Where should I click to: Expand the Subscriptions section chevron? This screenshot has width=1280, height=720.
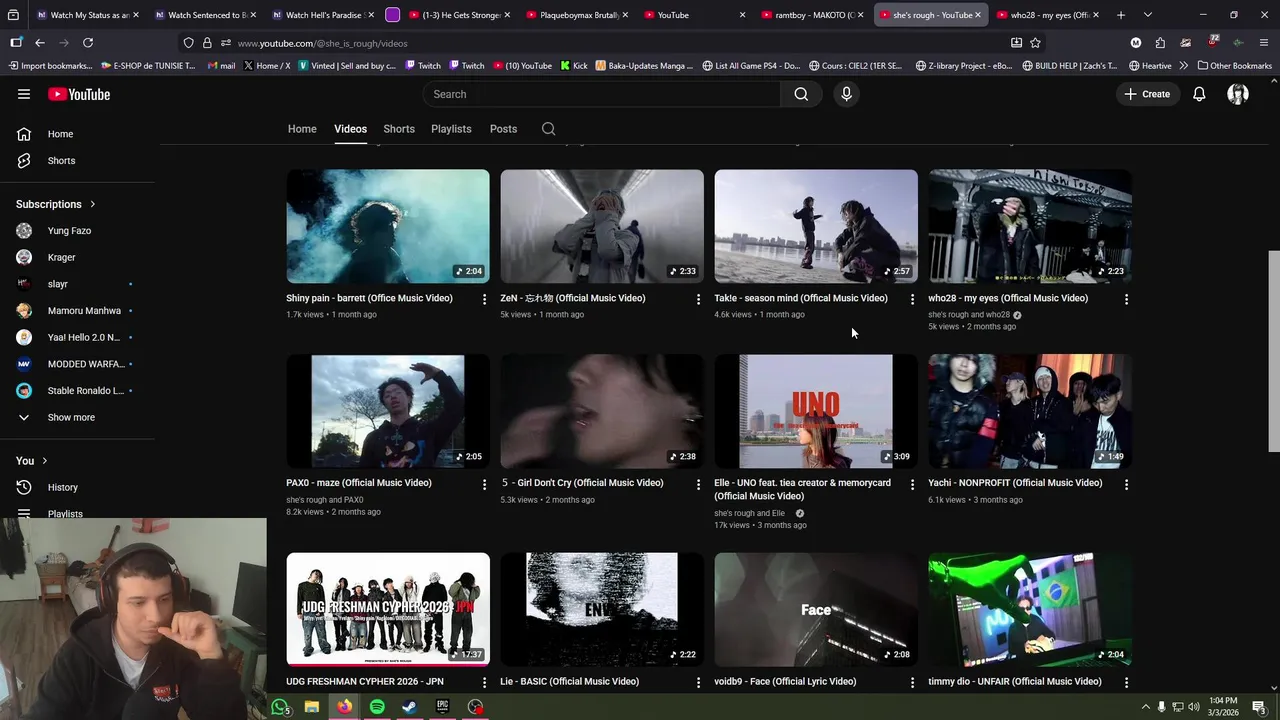93,204
